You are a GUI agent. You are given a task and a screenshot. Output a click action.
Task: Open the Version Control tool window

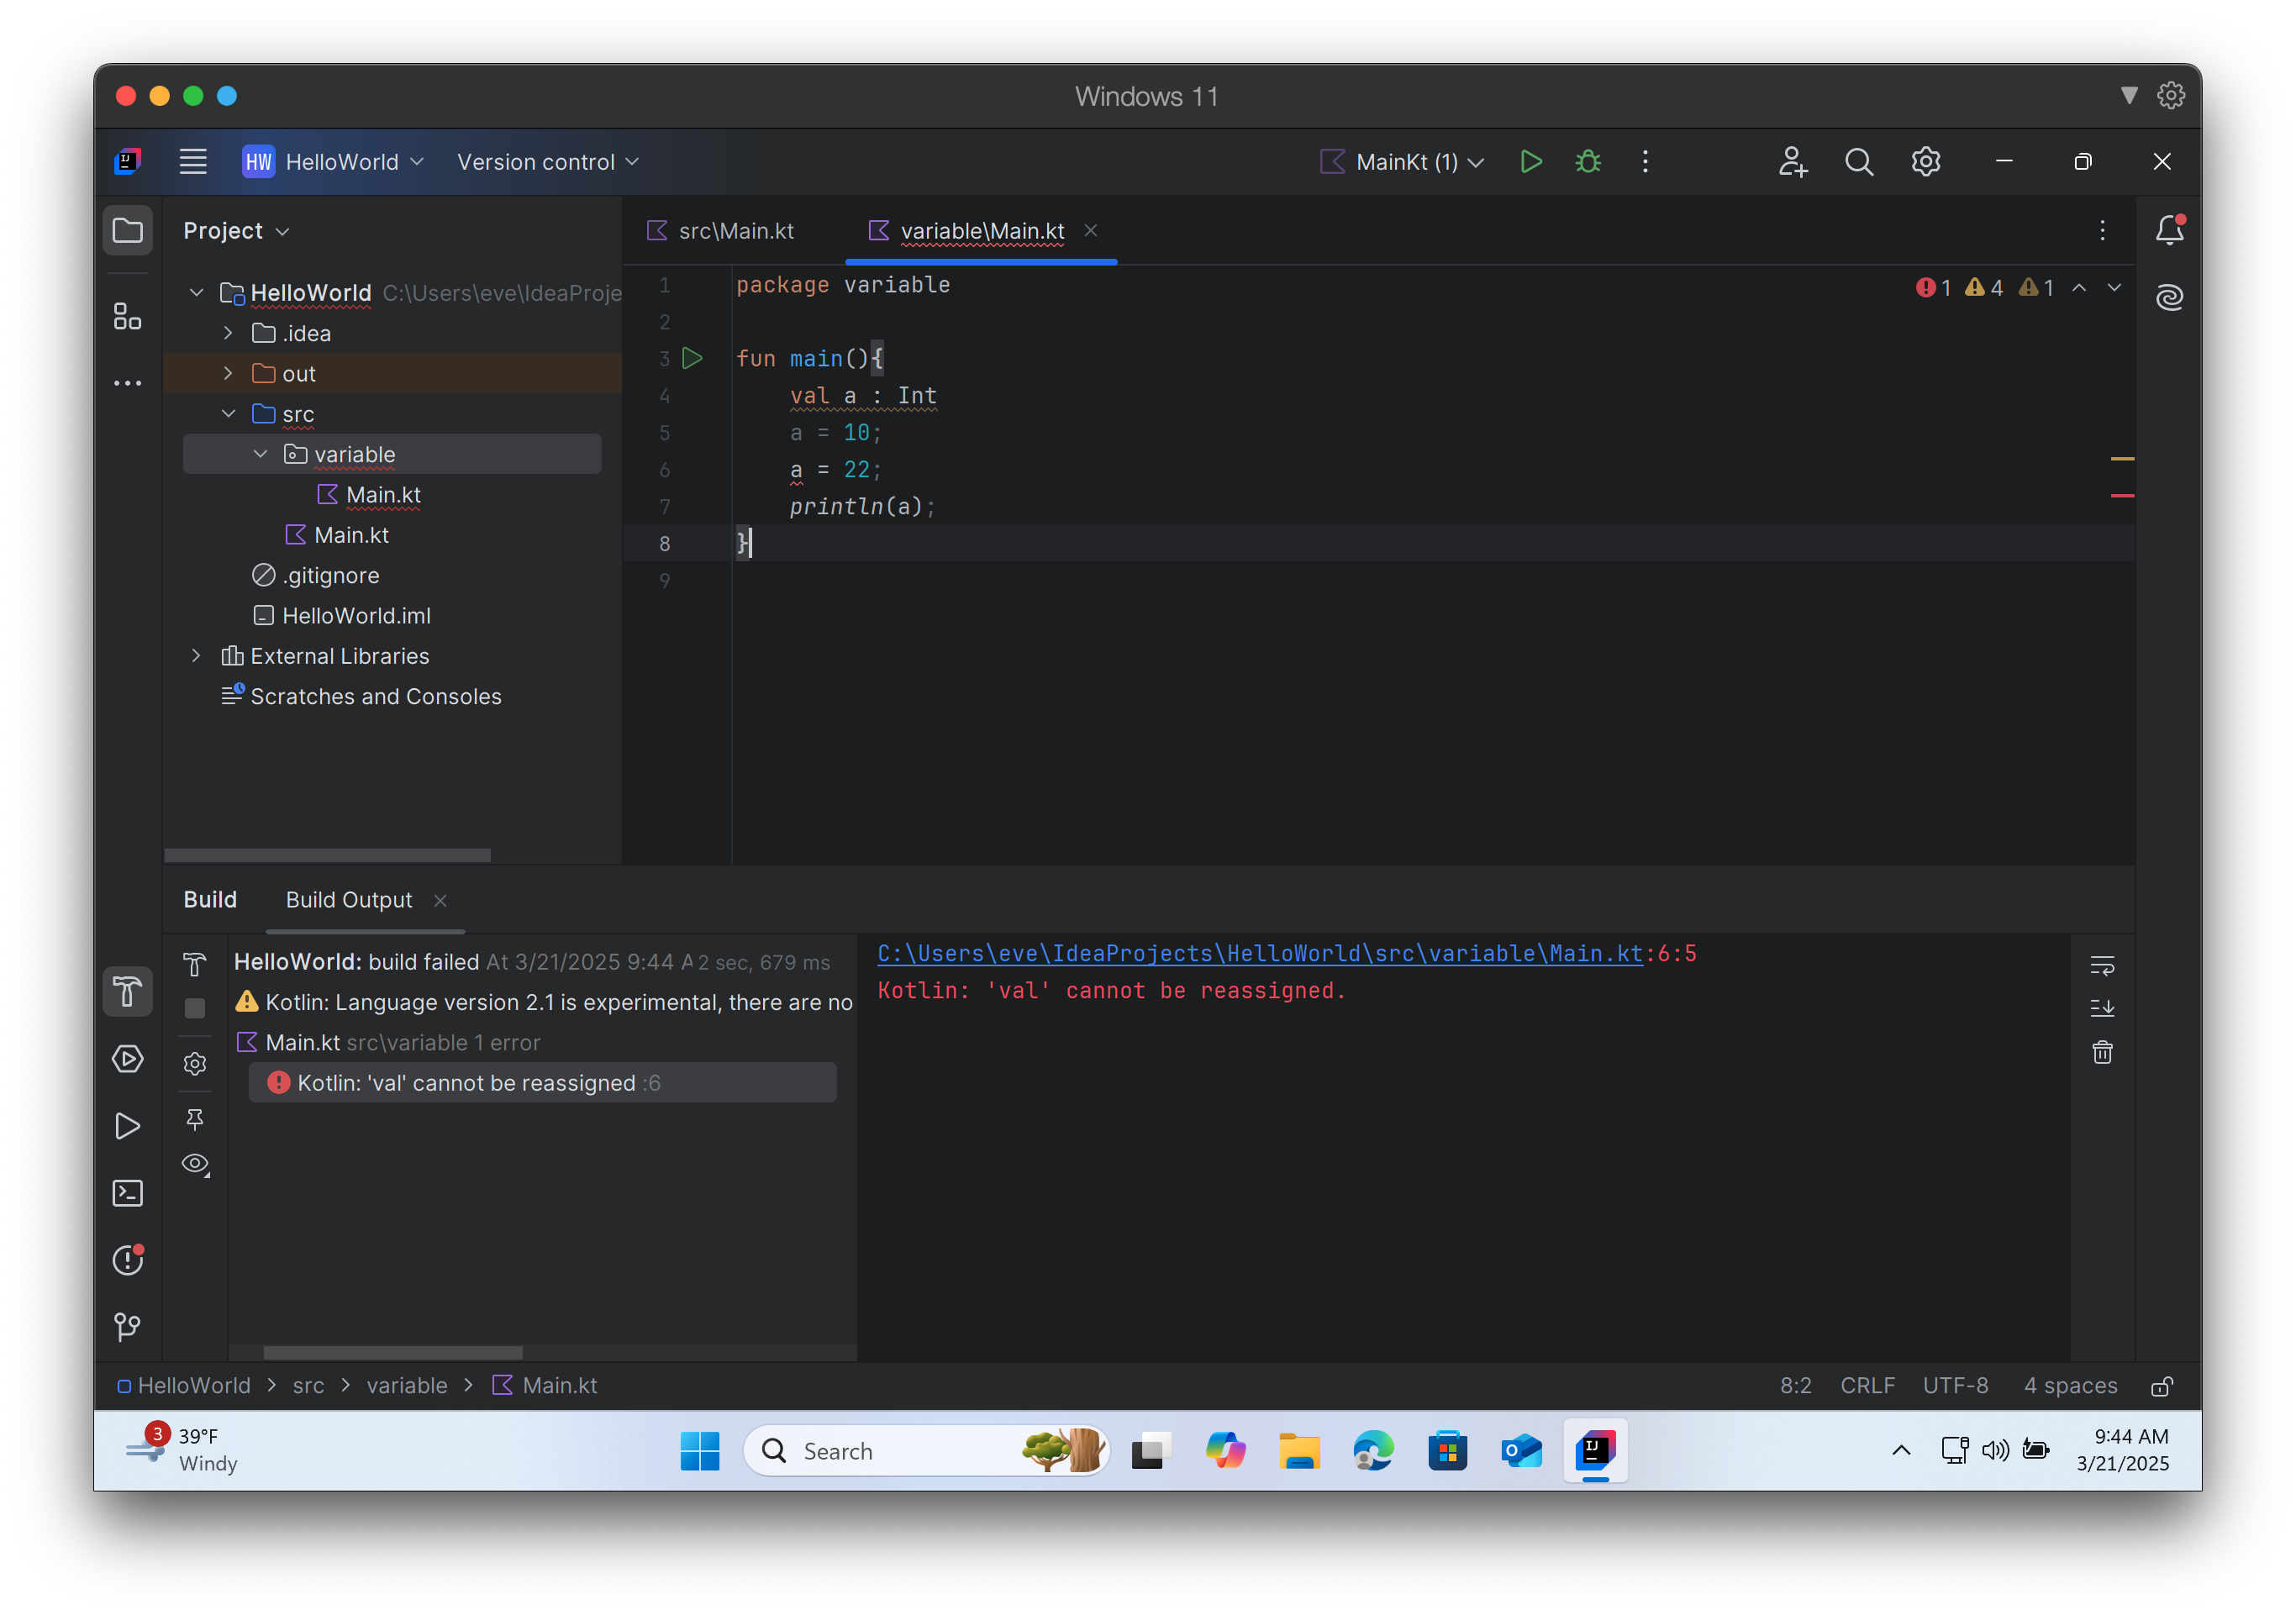click(128, 1327)
